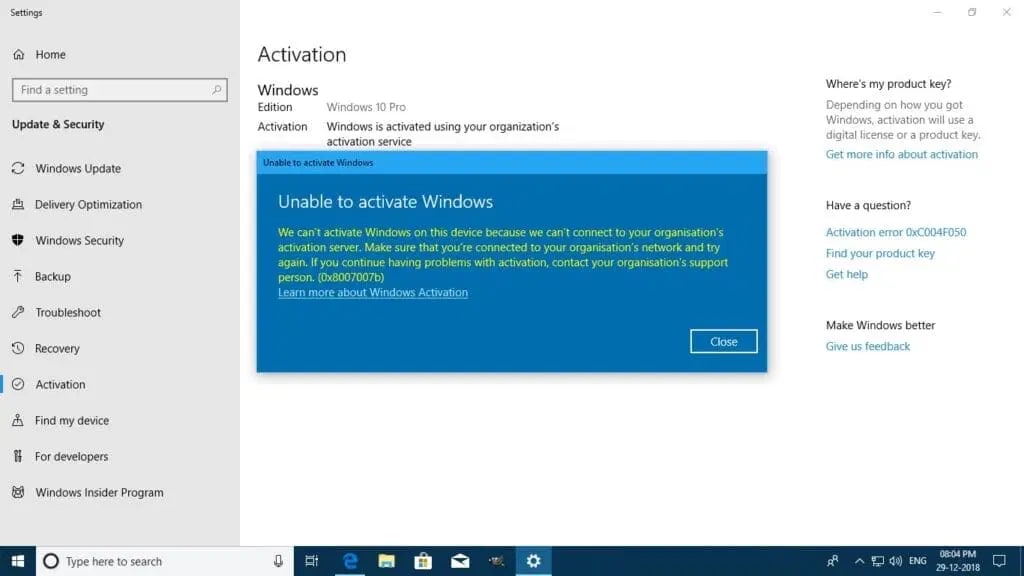This screenshot has width=1024, height=576.
Task: Open File Explorer from the taskbar
Action: point(387,561)
